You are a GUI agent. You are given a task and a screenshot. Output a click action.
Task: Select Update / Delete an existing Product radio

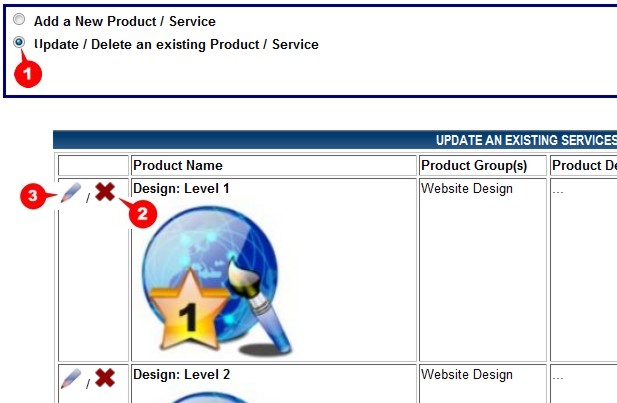(19, 42)
